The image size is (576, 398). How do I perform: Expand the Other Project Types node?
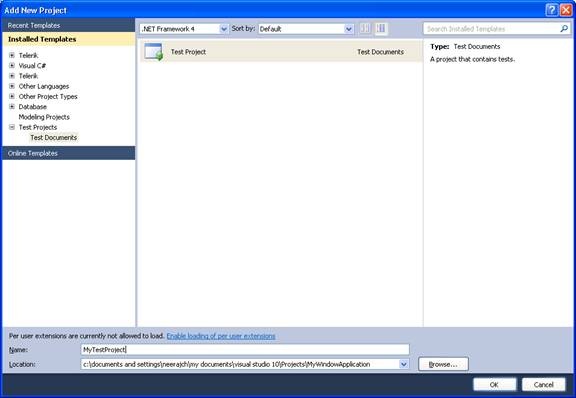coord(12,96)
